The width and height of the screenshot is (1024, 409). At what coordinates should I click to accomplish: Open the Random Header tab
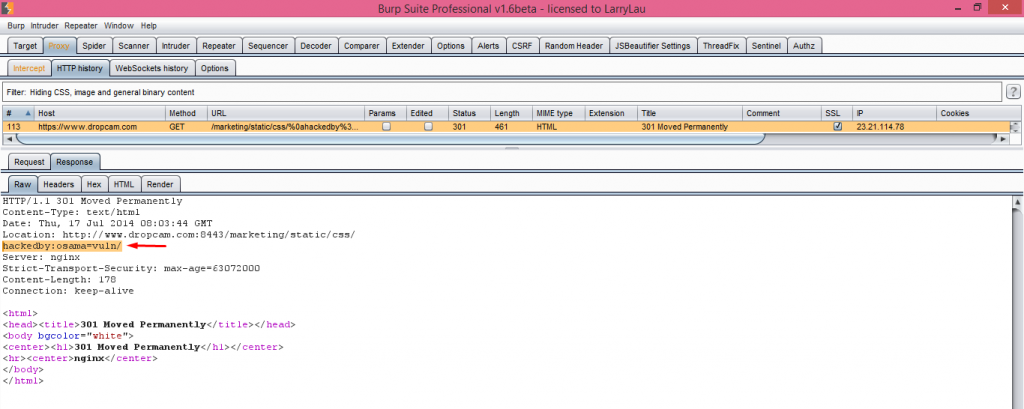(573, 46)
